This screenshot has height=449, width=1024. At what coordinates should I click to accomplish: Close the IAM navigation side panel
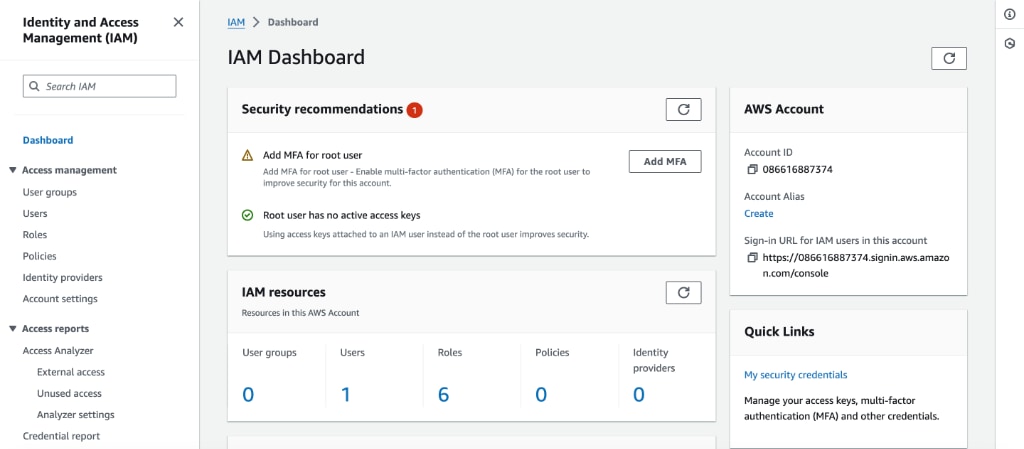point(178,22)
